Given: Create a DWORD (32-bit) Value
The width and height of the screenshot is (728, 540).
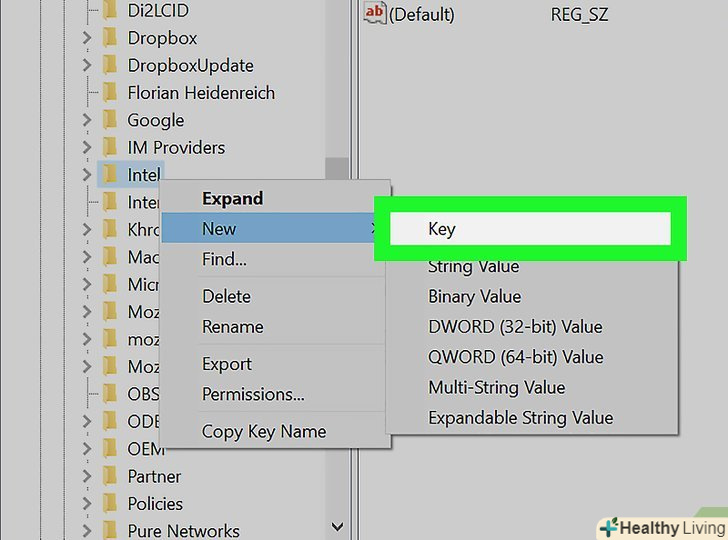Looking at the screenshot, I should [x=515, y=327].
